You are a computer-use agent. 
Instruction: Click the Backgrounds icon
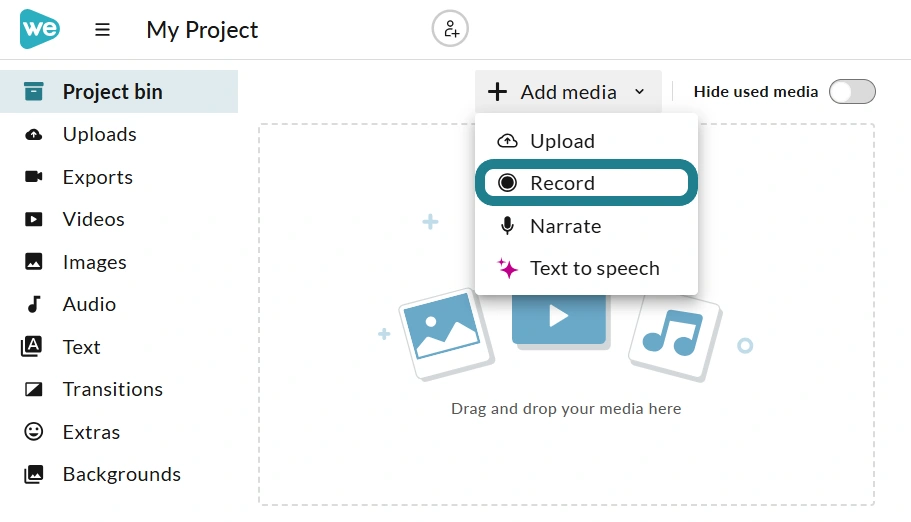point(34,474)
